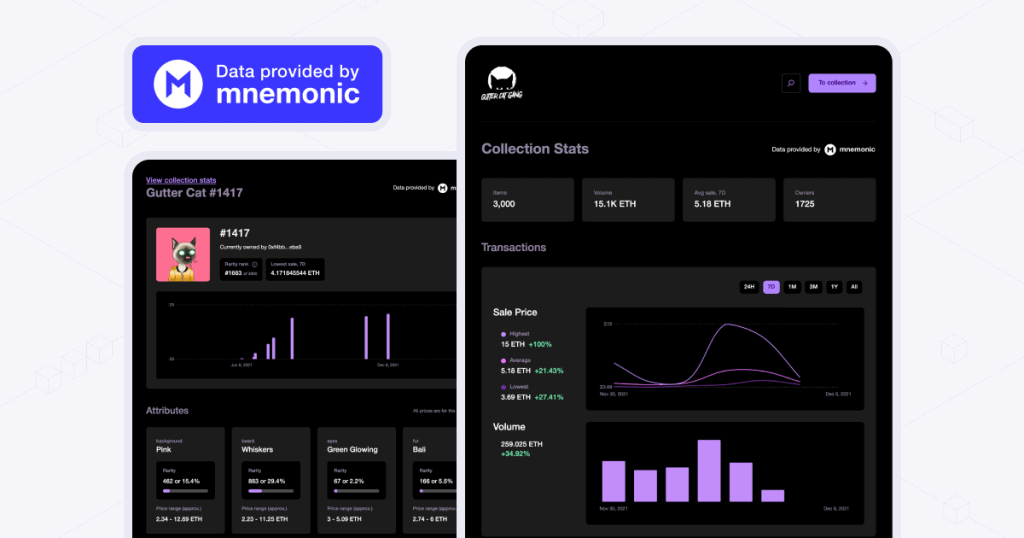
Task: Click the 462 or 15.4% rarity text
Action: pyautogui.click(x=181, y=481)
